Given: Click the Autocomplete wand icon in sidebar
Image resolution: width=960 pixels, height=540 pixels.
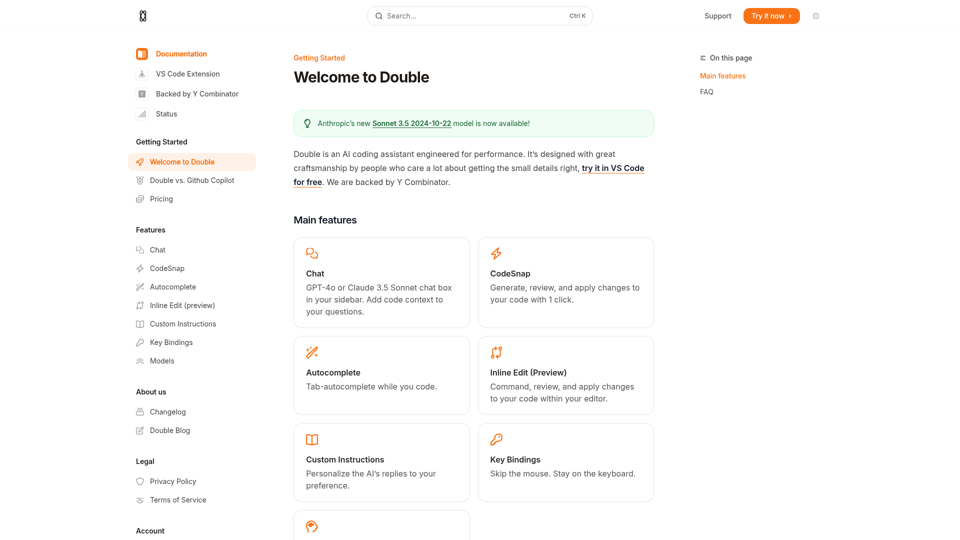Looking at the screenshot, I should coord(140,287).
